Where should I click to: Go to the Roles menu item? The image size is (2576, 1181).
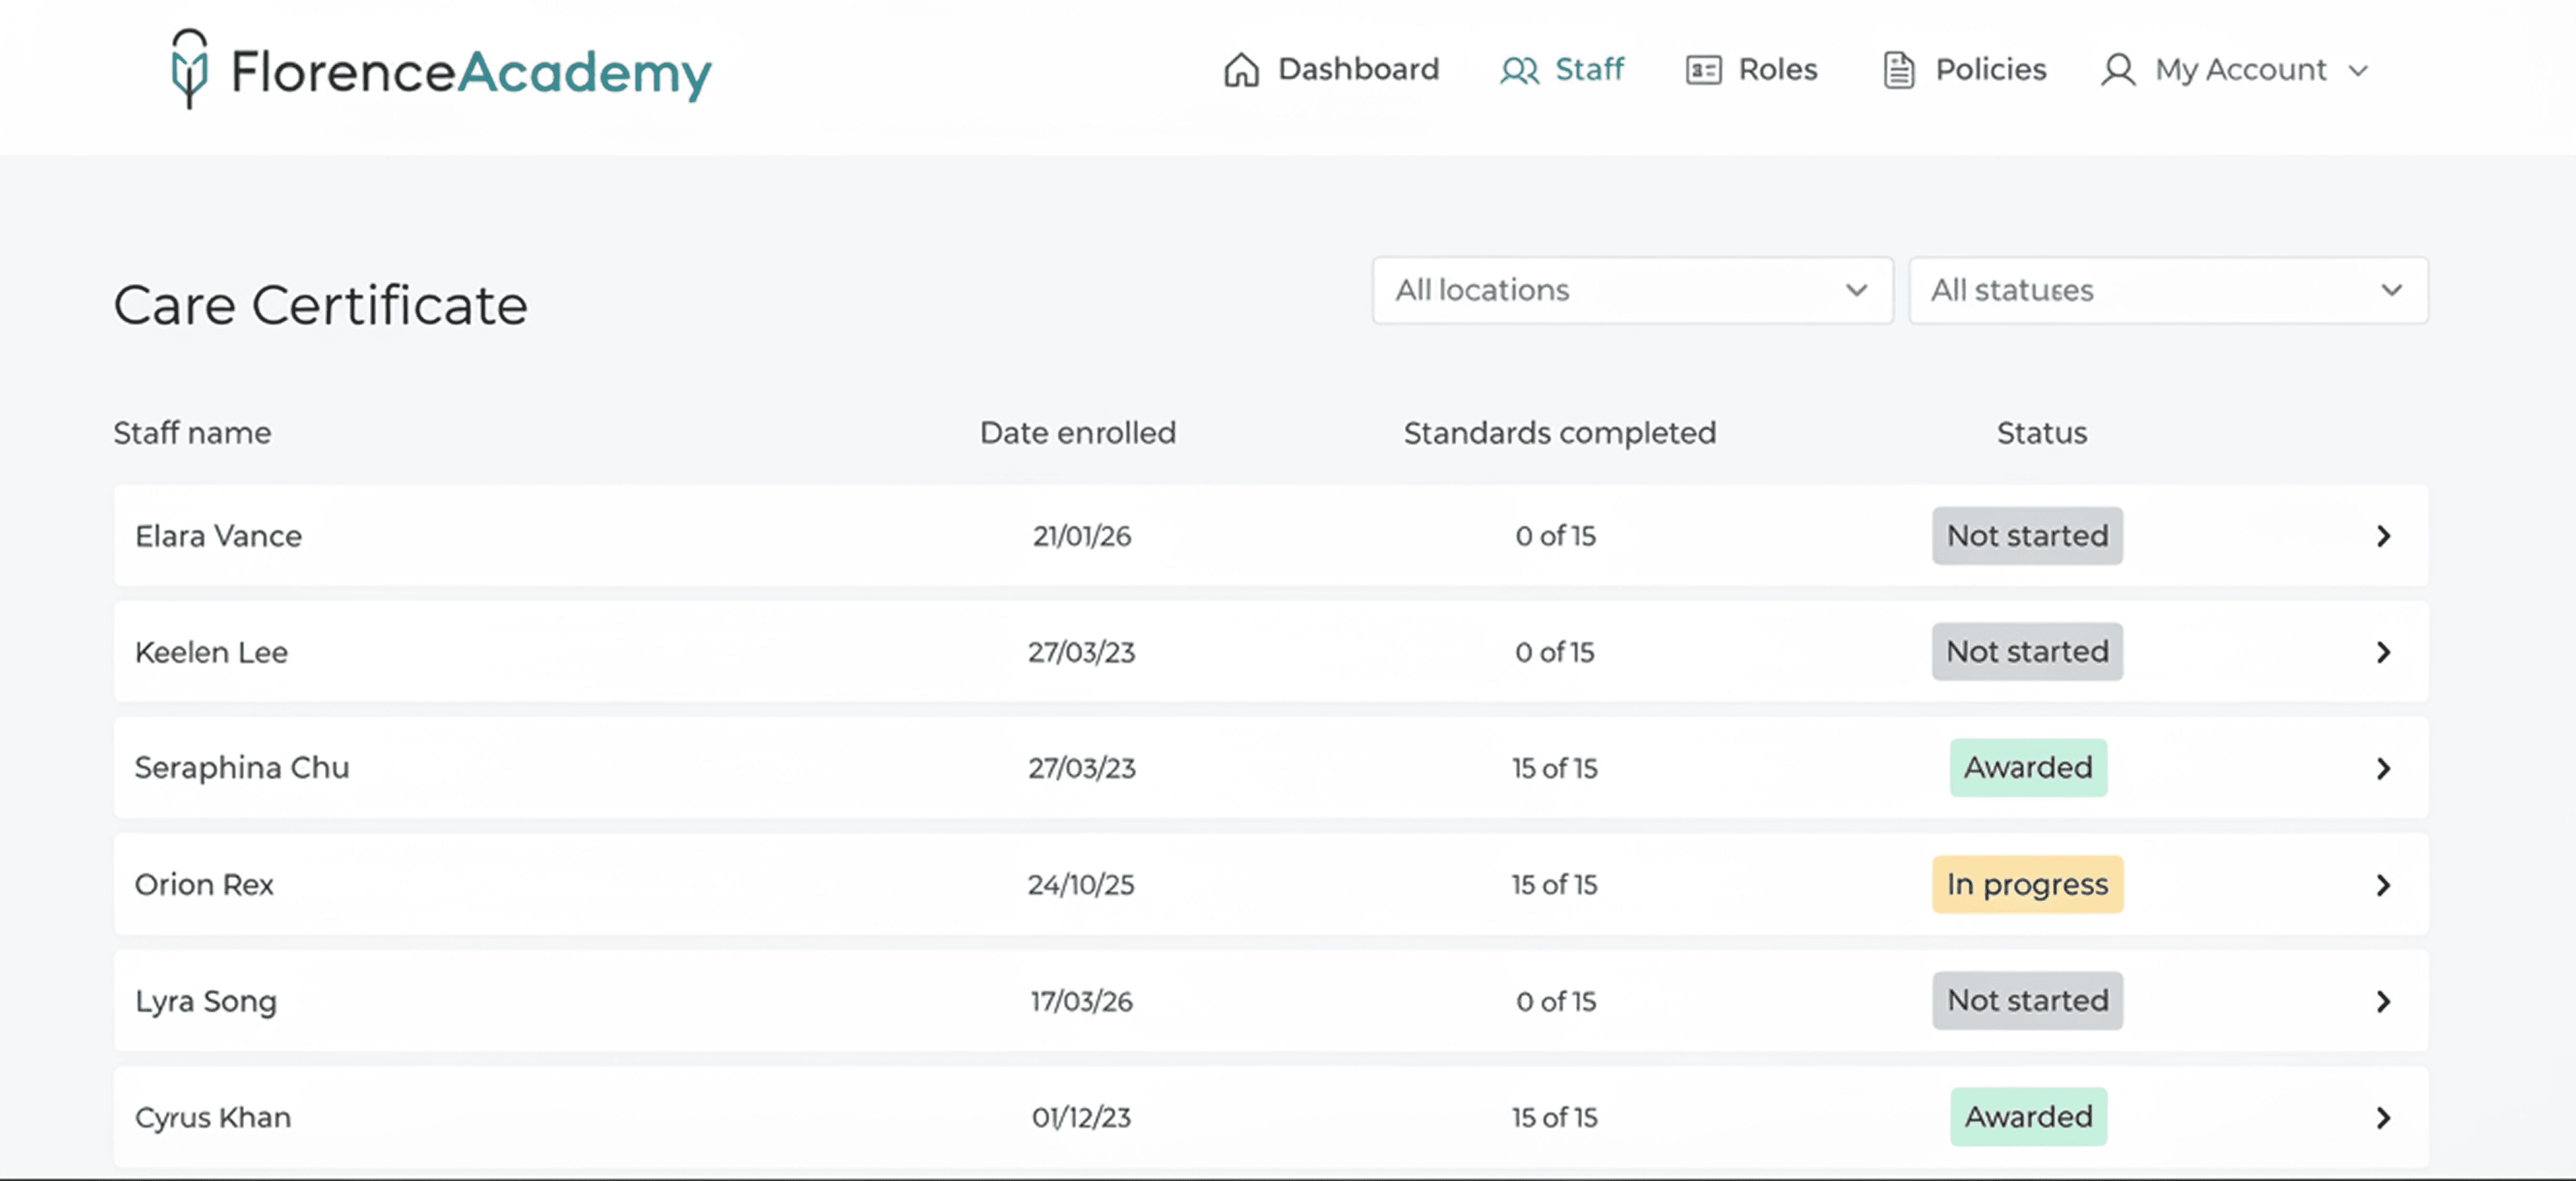1777,69
